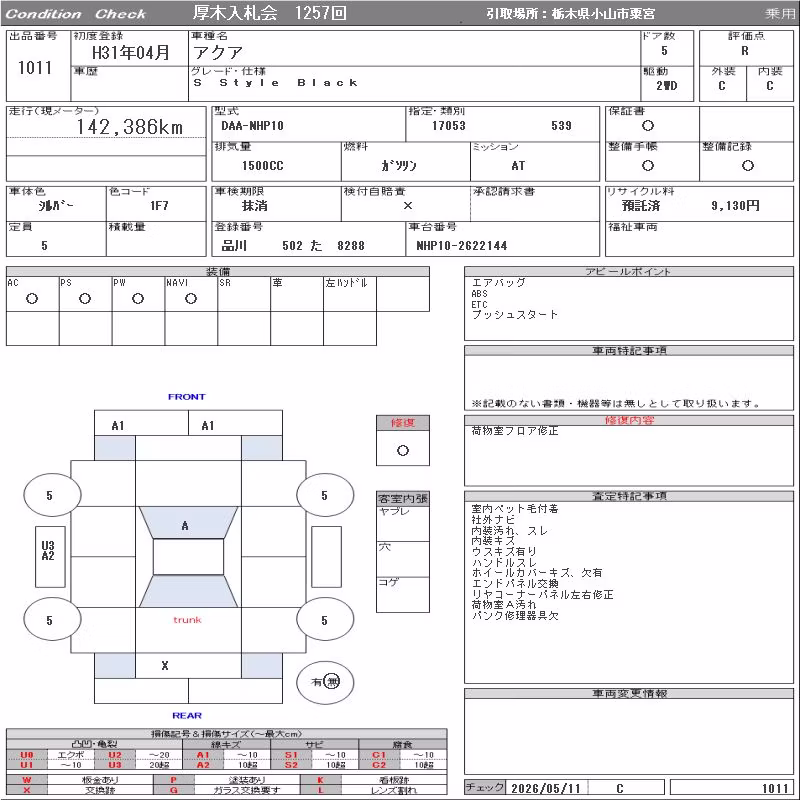Click the note 社外ナビ
The image size is (800, 800).
pos(493,519)
